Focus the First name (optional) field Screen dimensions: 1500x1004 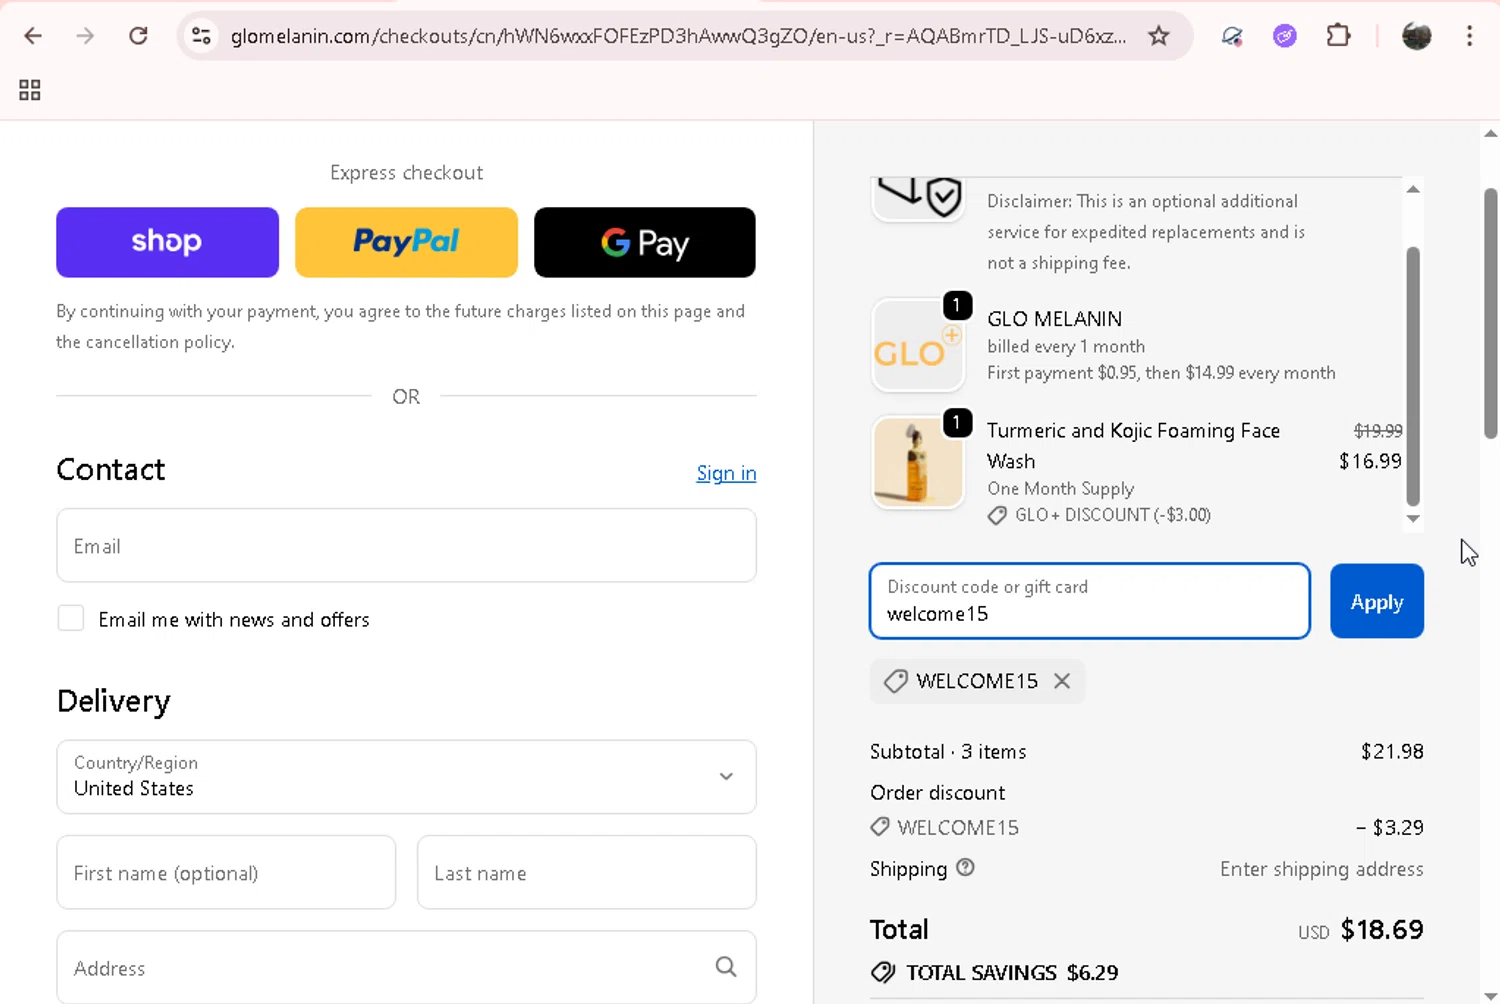pos(226,872)
